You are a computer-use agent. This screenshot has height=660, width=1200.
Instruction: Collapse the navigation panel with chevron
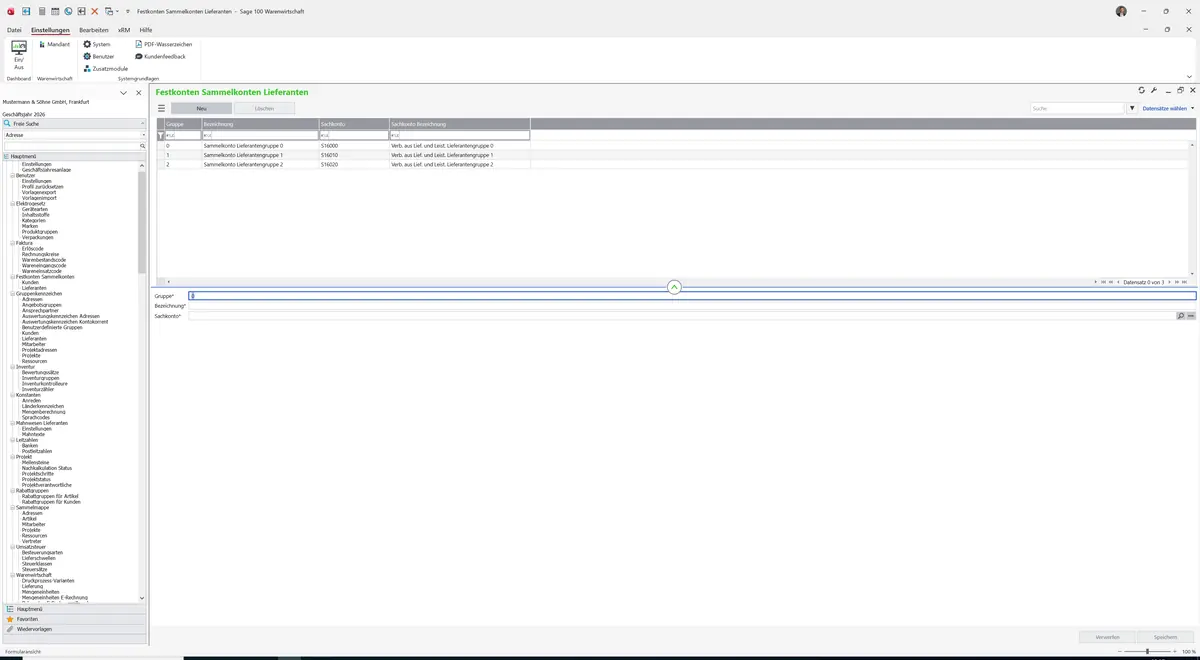click(x=123, y=93)
